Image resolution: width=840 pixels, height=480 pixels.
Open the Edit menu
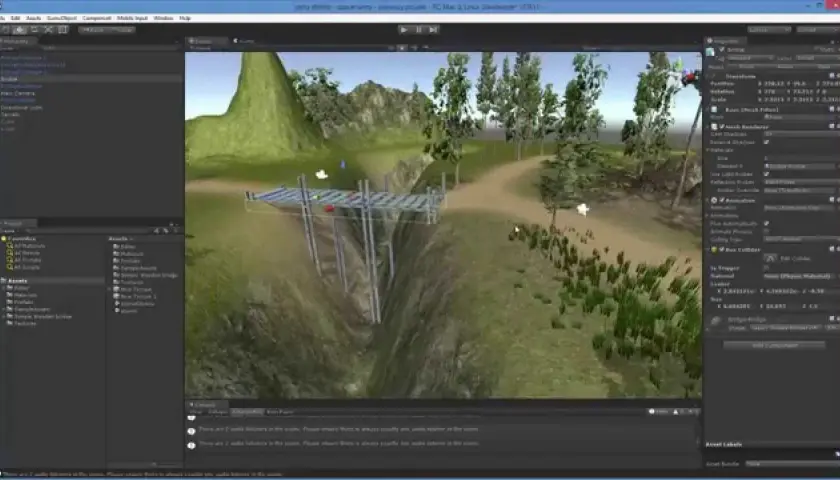15,18
